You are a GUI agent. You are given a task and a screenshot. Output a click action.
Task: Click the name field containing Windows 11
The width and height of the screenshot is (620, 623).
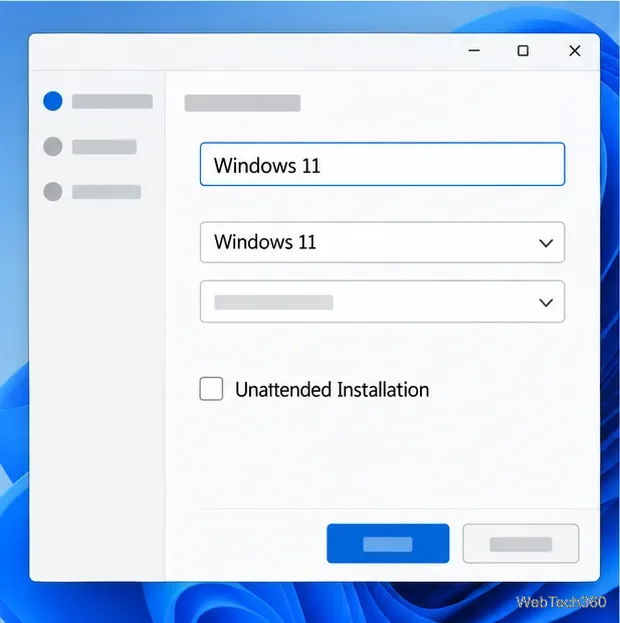382,164
